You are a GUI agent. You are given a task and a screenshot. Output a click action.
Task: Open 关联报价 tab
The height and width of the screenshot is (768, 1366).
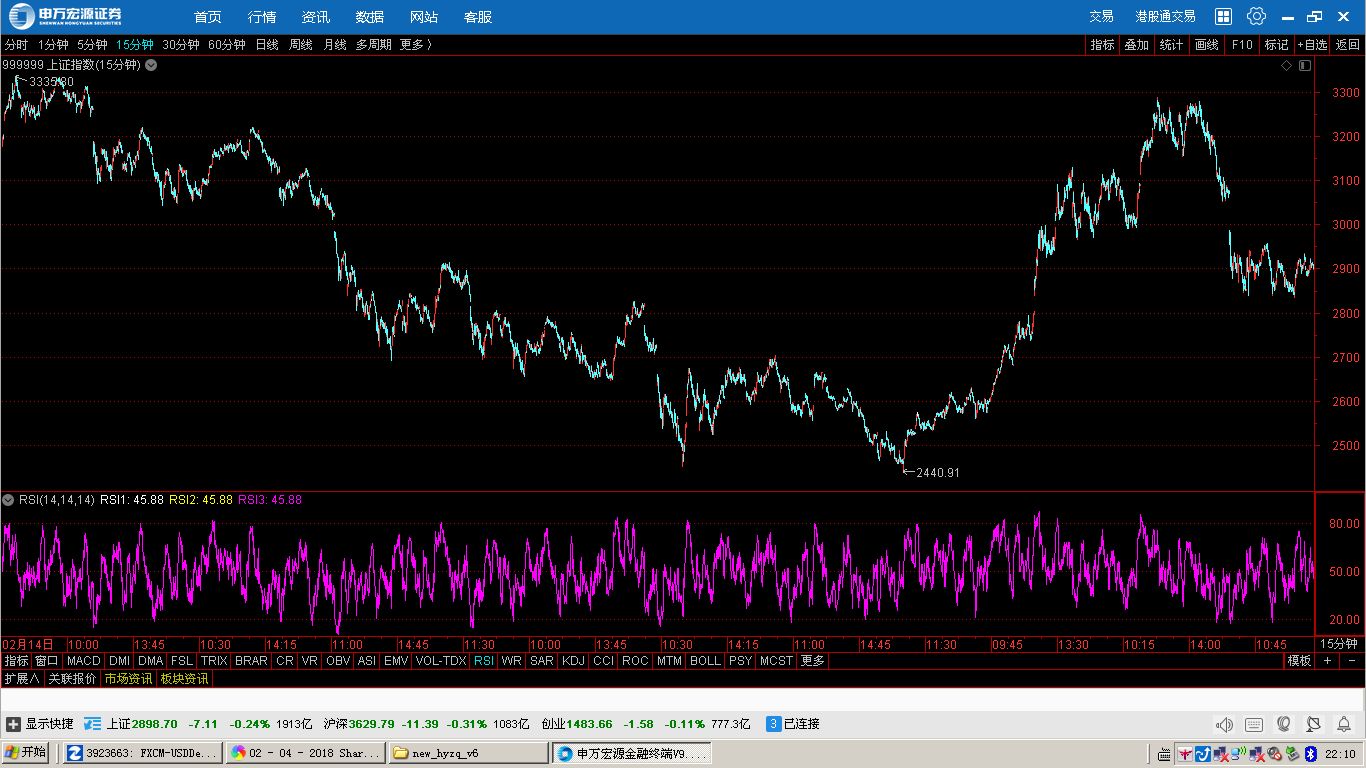click(x=72, y=679)
